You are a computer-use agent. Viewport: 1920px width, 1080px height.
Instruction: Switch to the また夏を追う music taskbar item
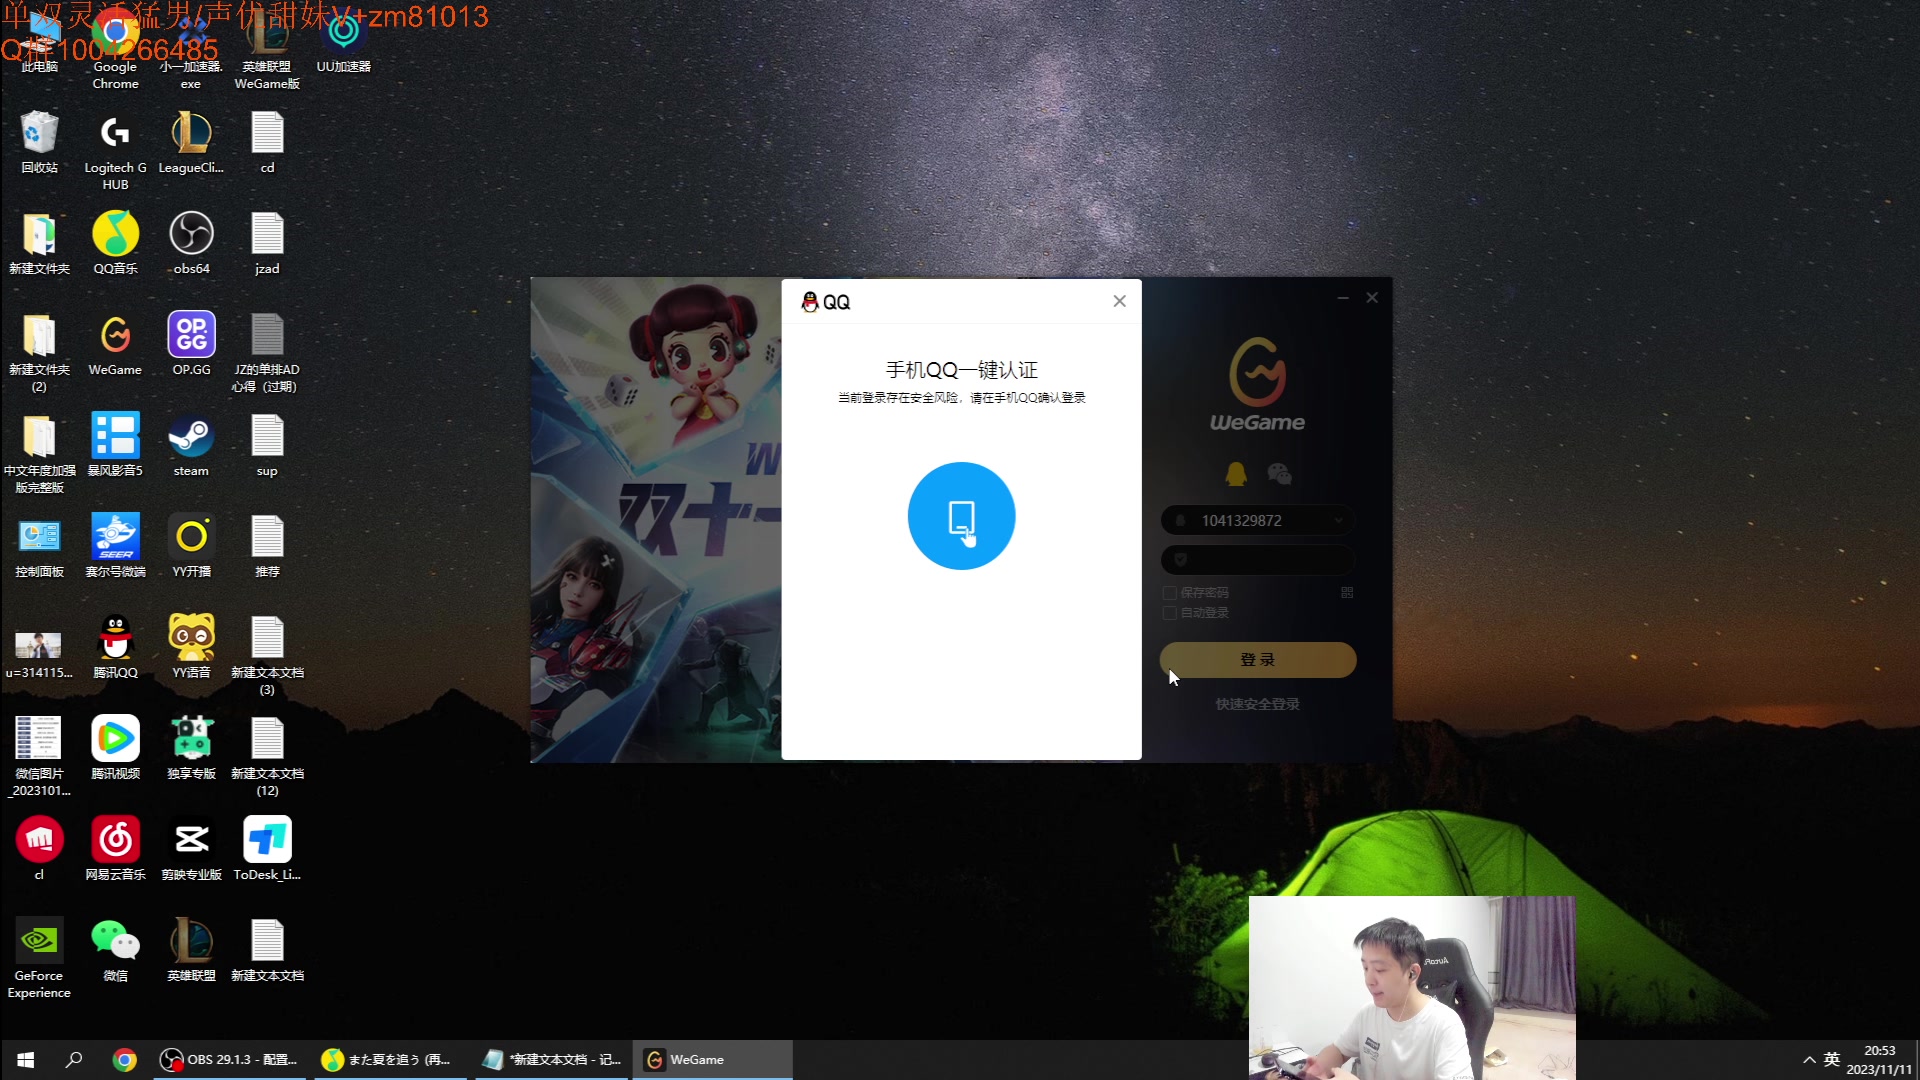tap(389, 1060)
